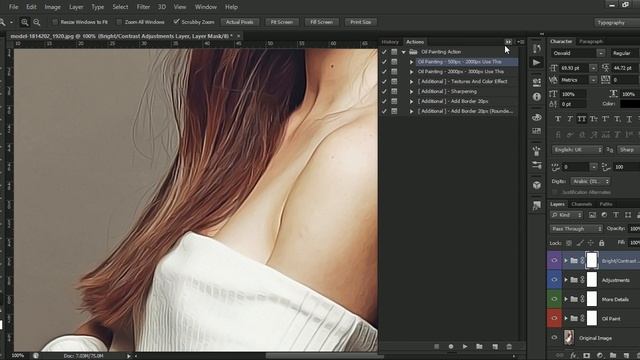Click the Fit Screen button
Image resolution: width=640 pixels, height=360 pixels.
point(282,22)
